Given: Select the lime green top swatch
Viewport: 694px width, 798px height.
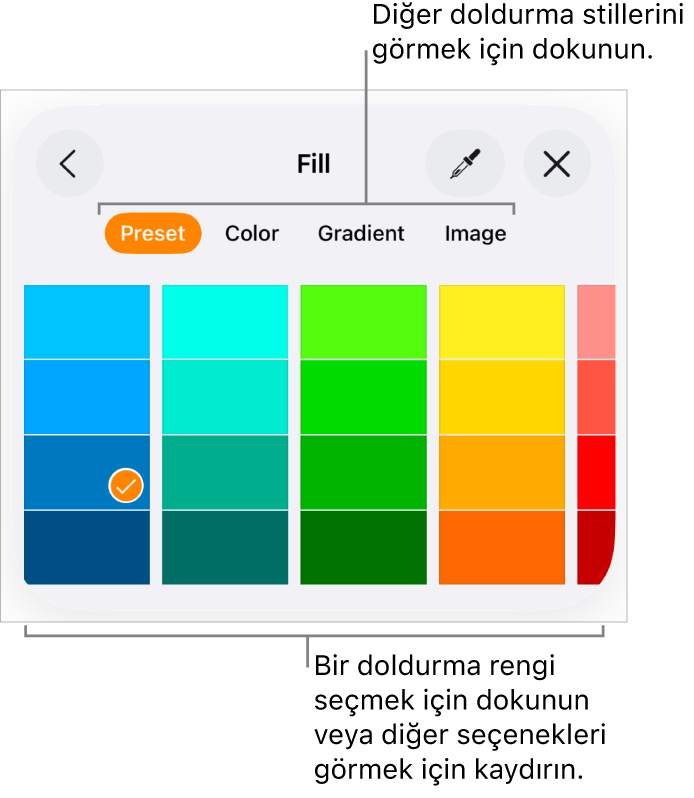Looking at the screenshot, I should (363, 322).
